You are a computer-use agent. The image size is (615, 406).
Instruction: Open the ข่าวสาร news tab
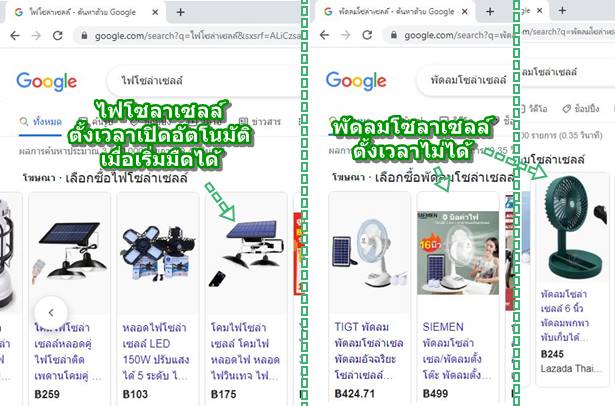pyautogui.click(x=260, y=122)
